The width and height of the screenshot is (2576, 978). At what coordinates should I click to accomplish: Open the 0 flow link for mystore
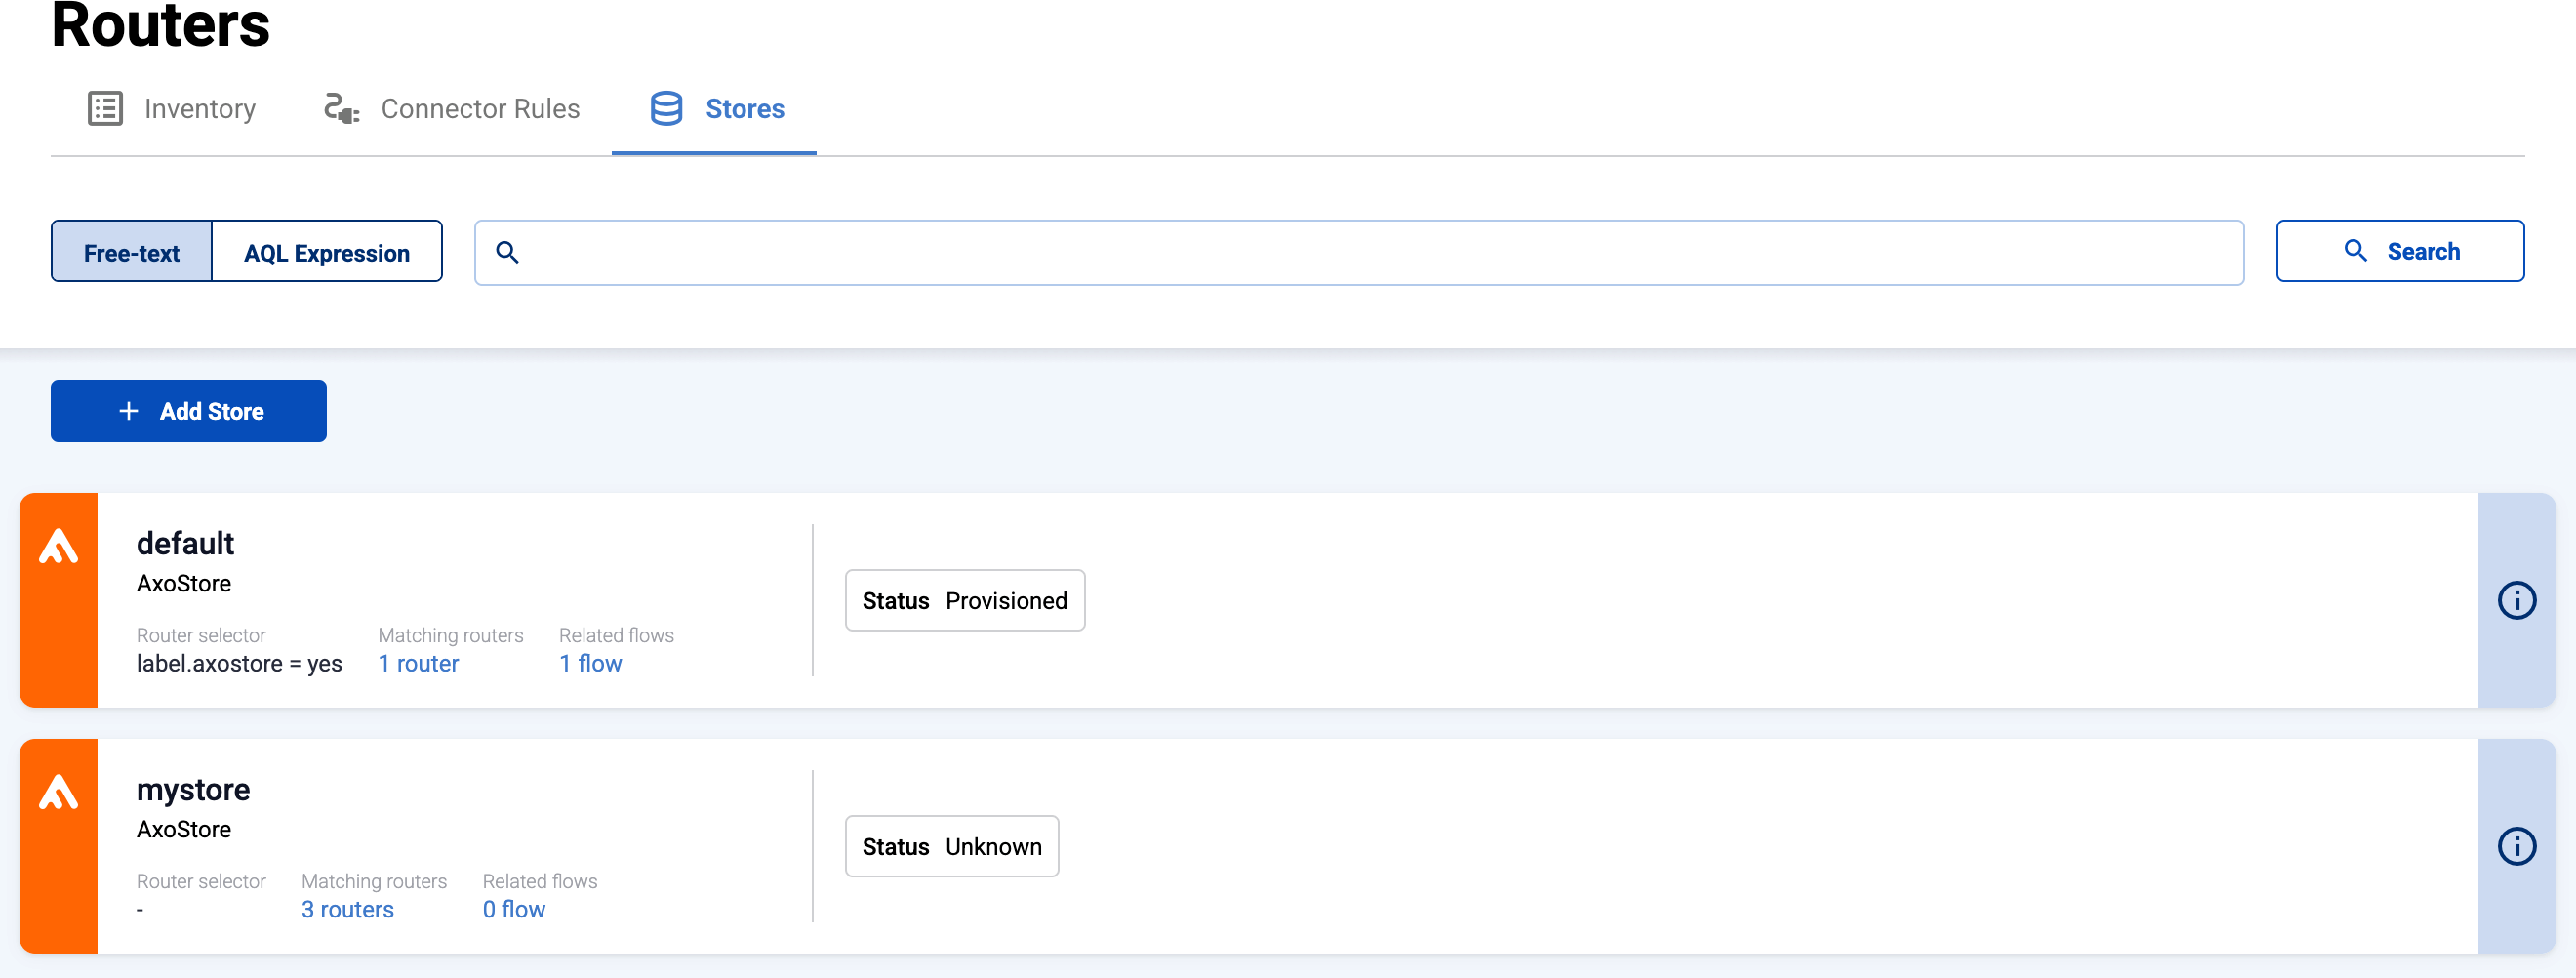pos(514,909)
